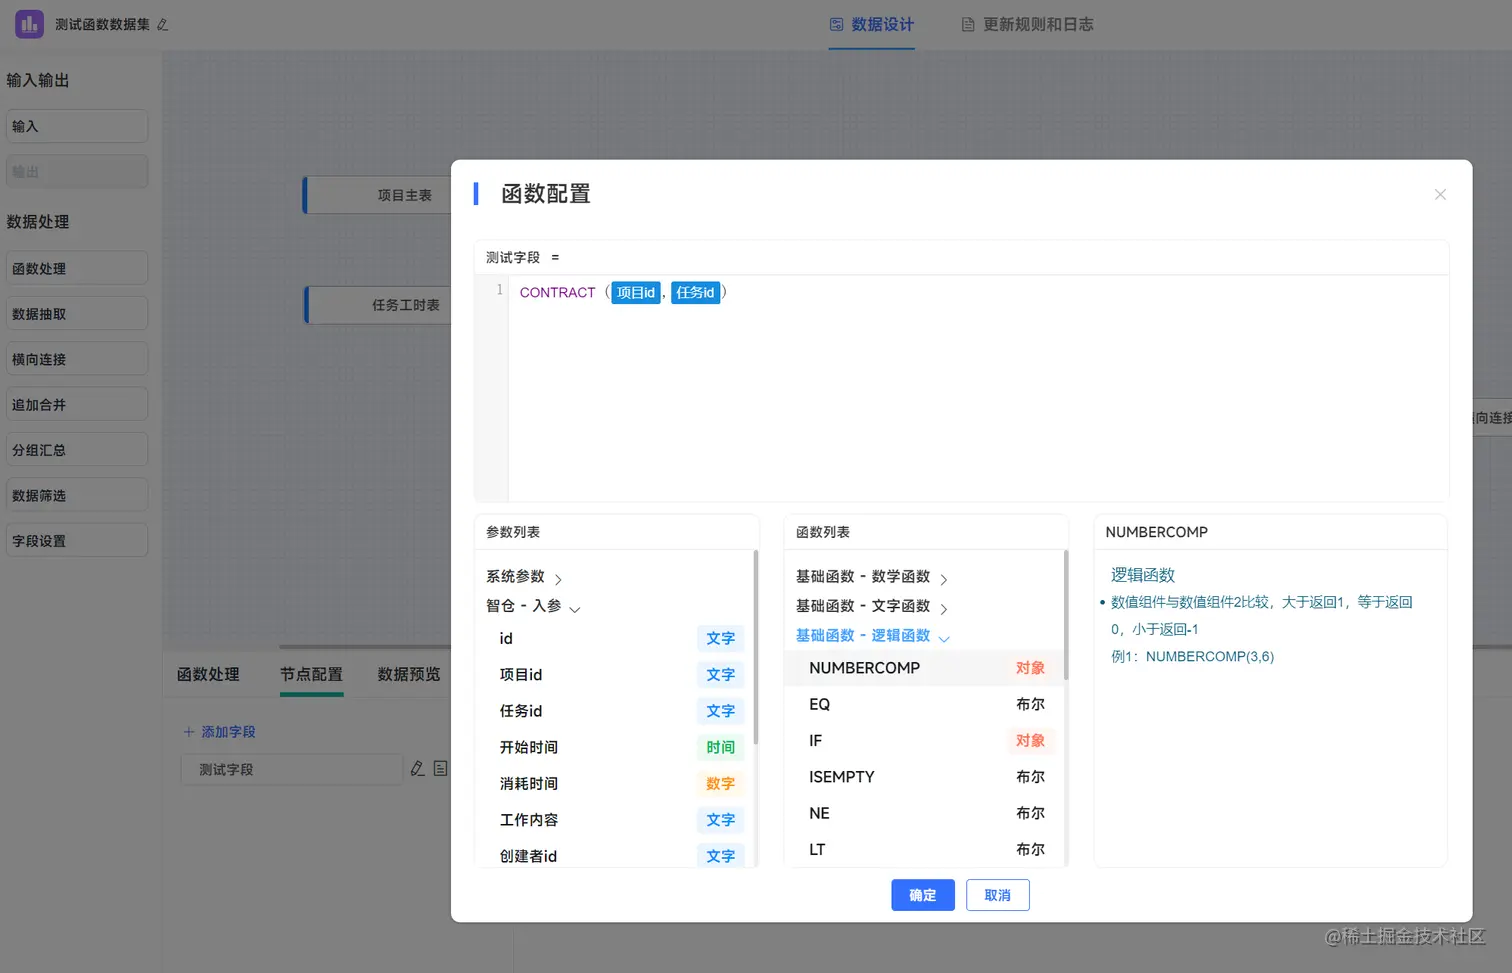Select the 任务id parameter row
The image size is (1512, 973).
[616, 711]
